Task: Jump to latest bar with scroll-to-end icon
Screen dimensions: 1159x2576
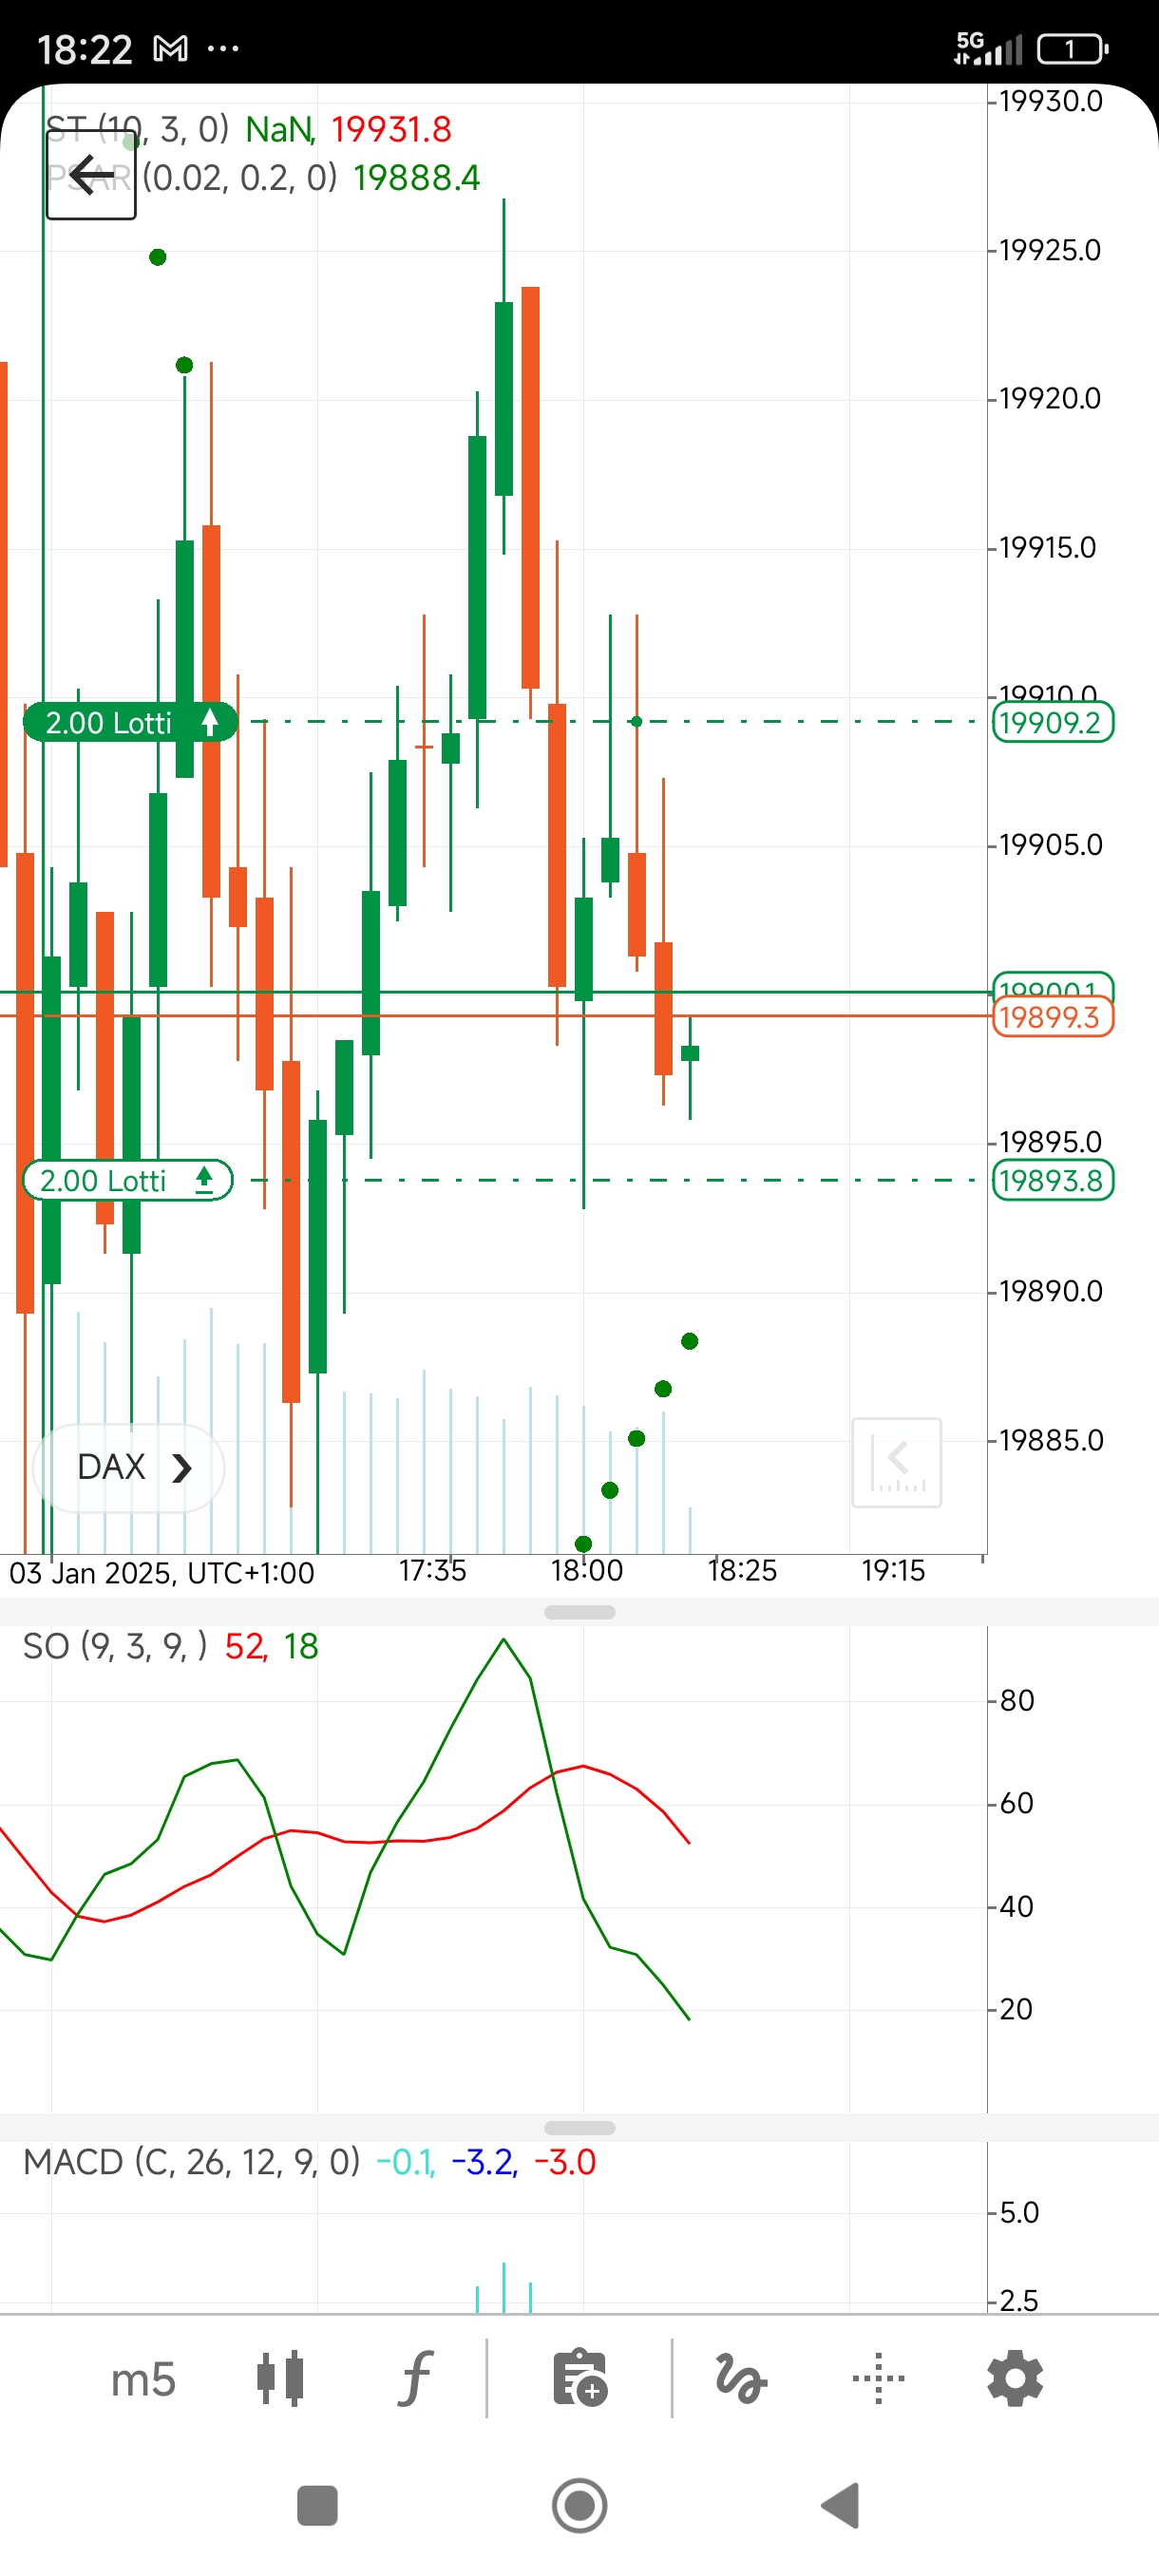Action: (896, 1461)
